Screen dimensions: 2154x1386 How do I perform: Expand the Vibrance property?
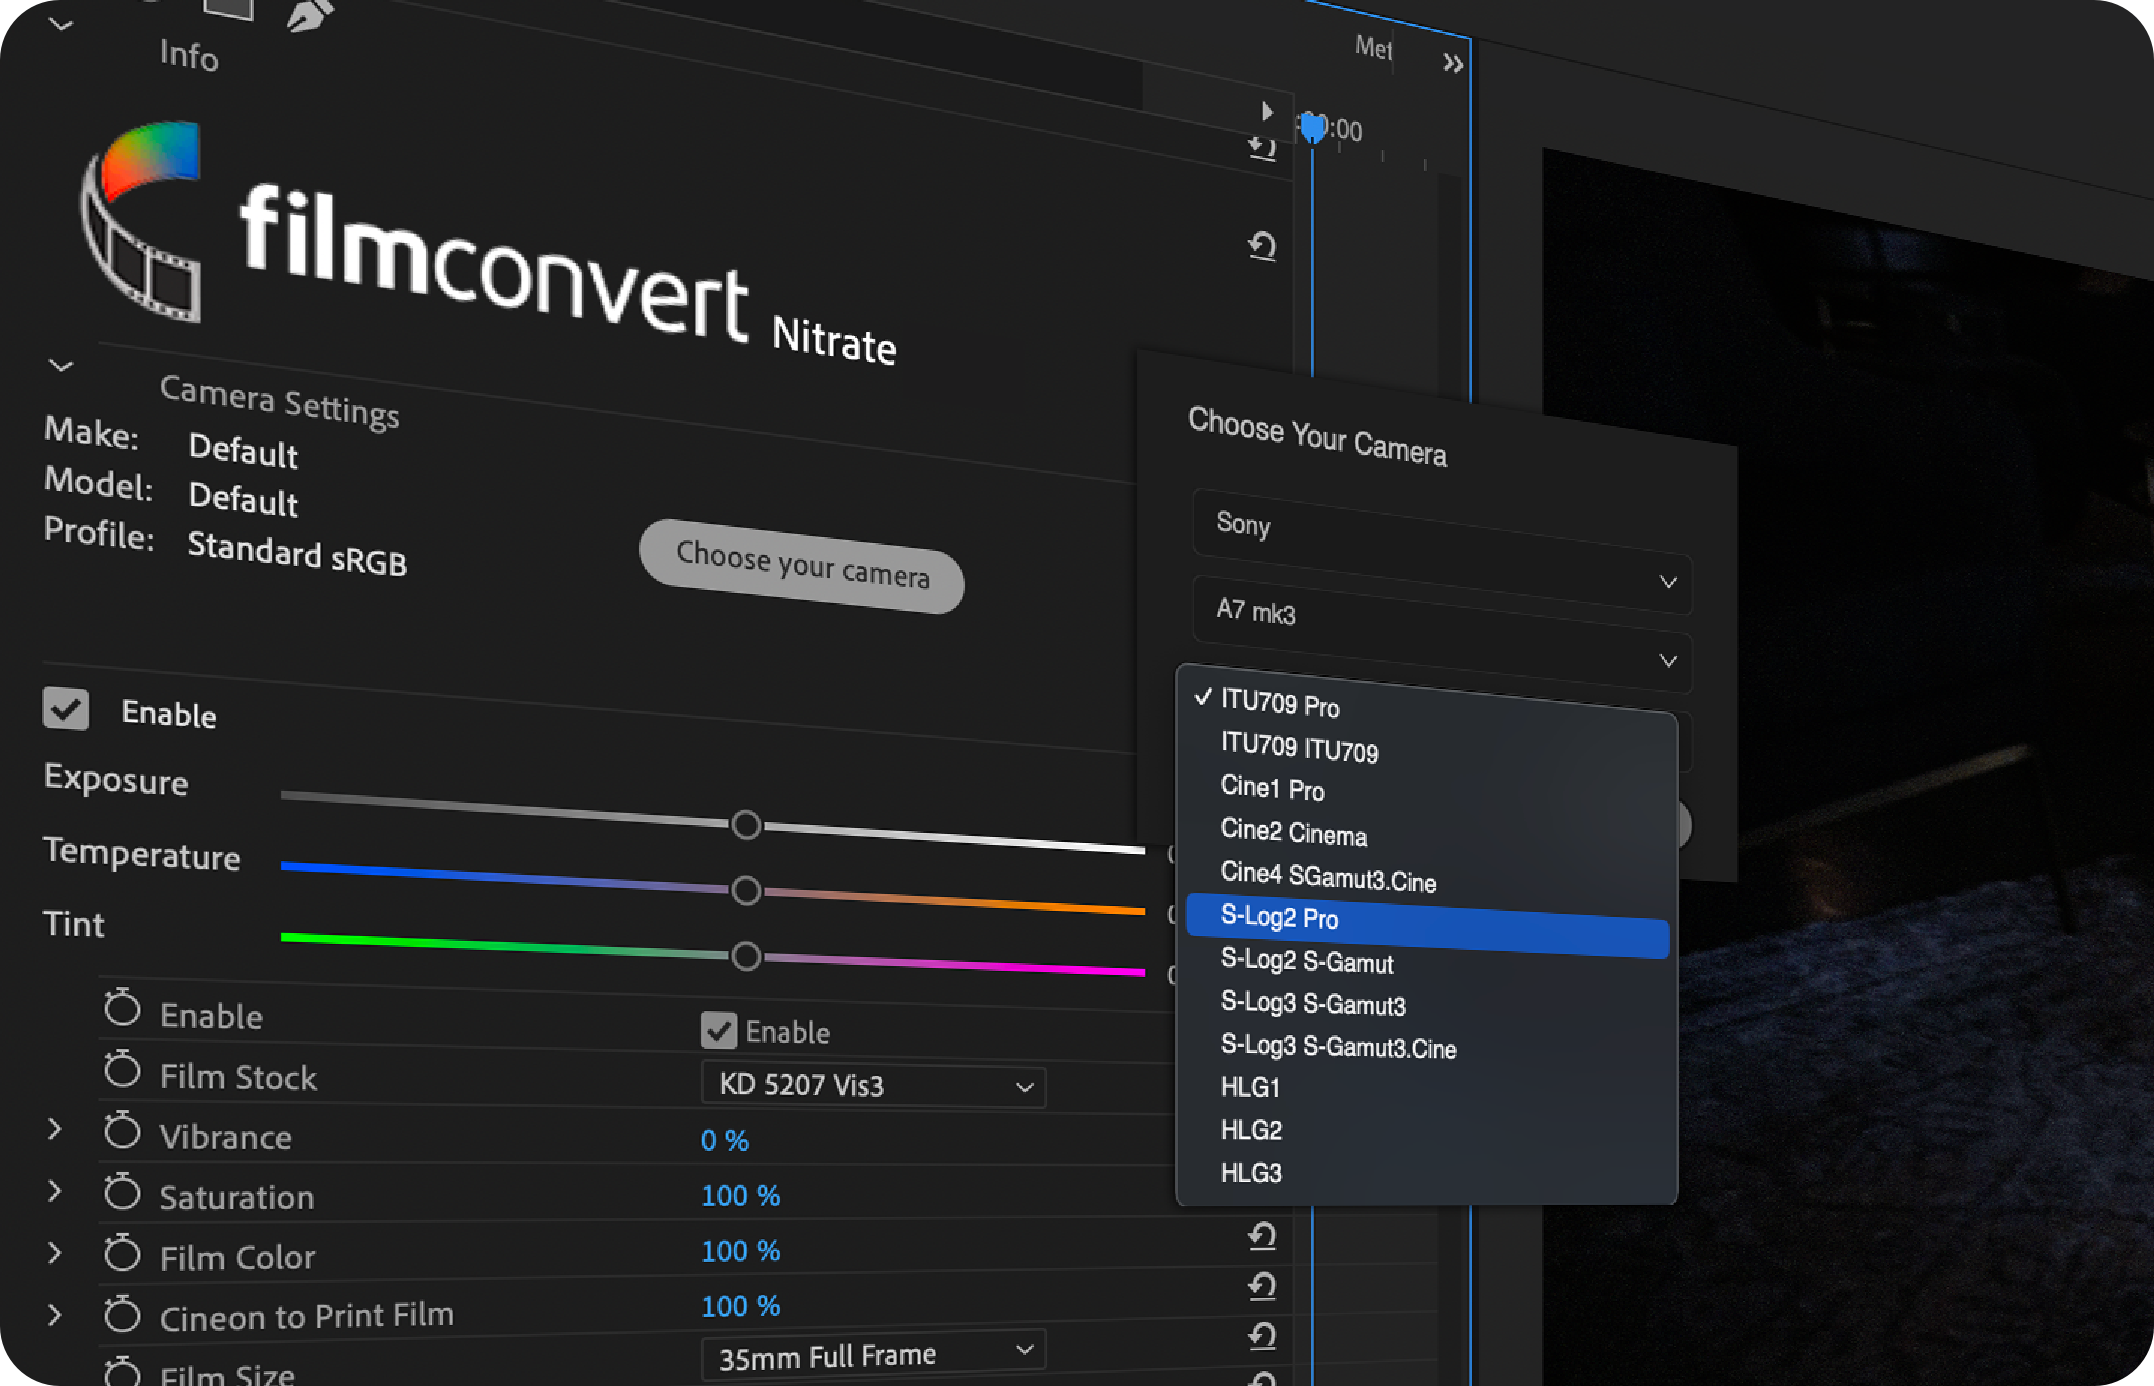point(55,1130)
